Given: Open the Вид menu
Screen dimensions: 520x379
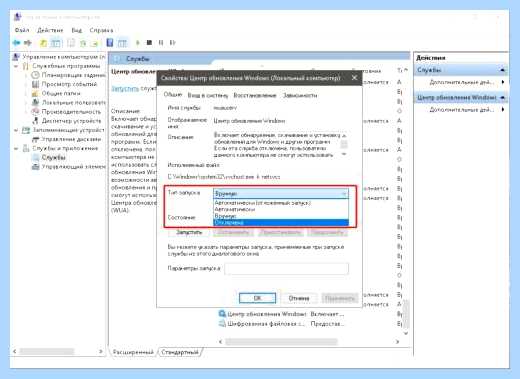Looking at the screenshot, I should coord(77,30).
